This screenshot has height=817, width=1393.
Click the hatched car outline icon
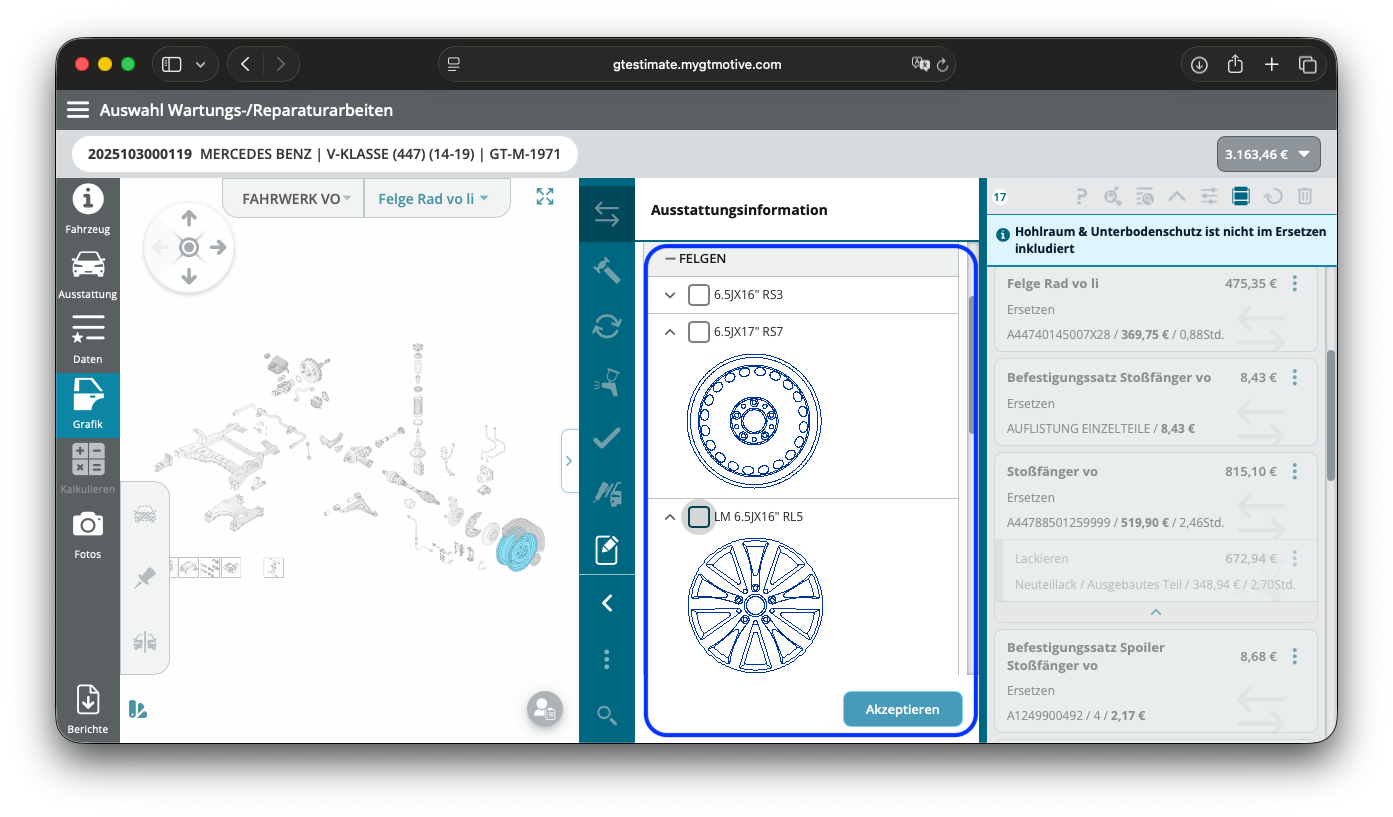point(145,514)
